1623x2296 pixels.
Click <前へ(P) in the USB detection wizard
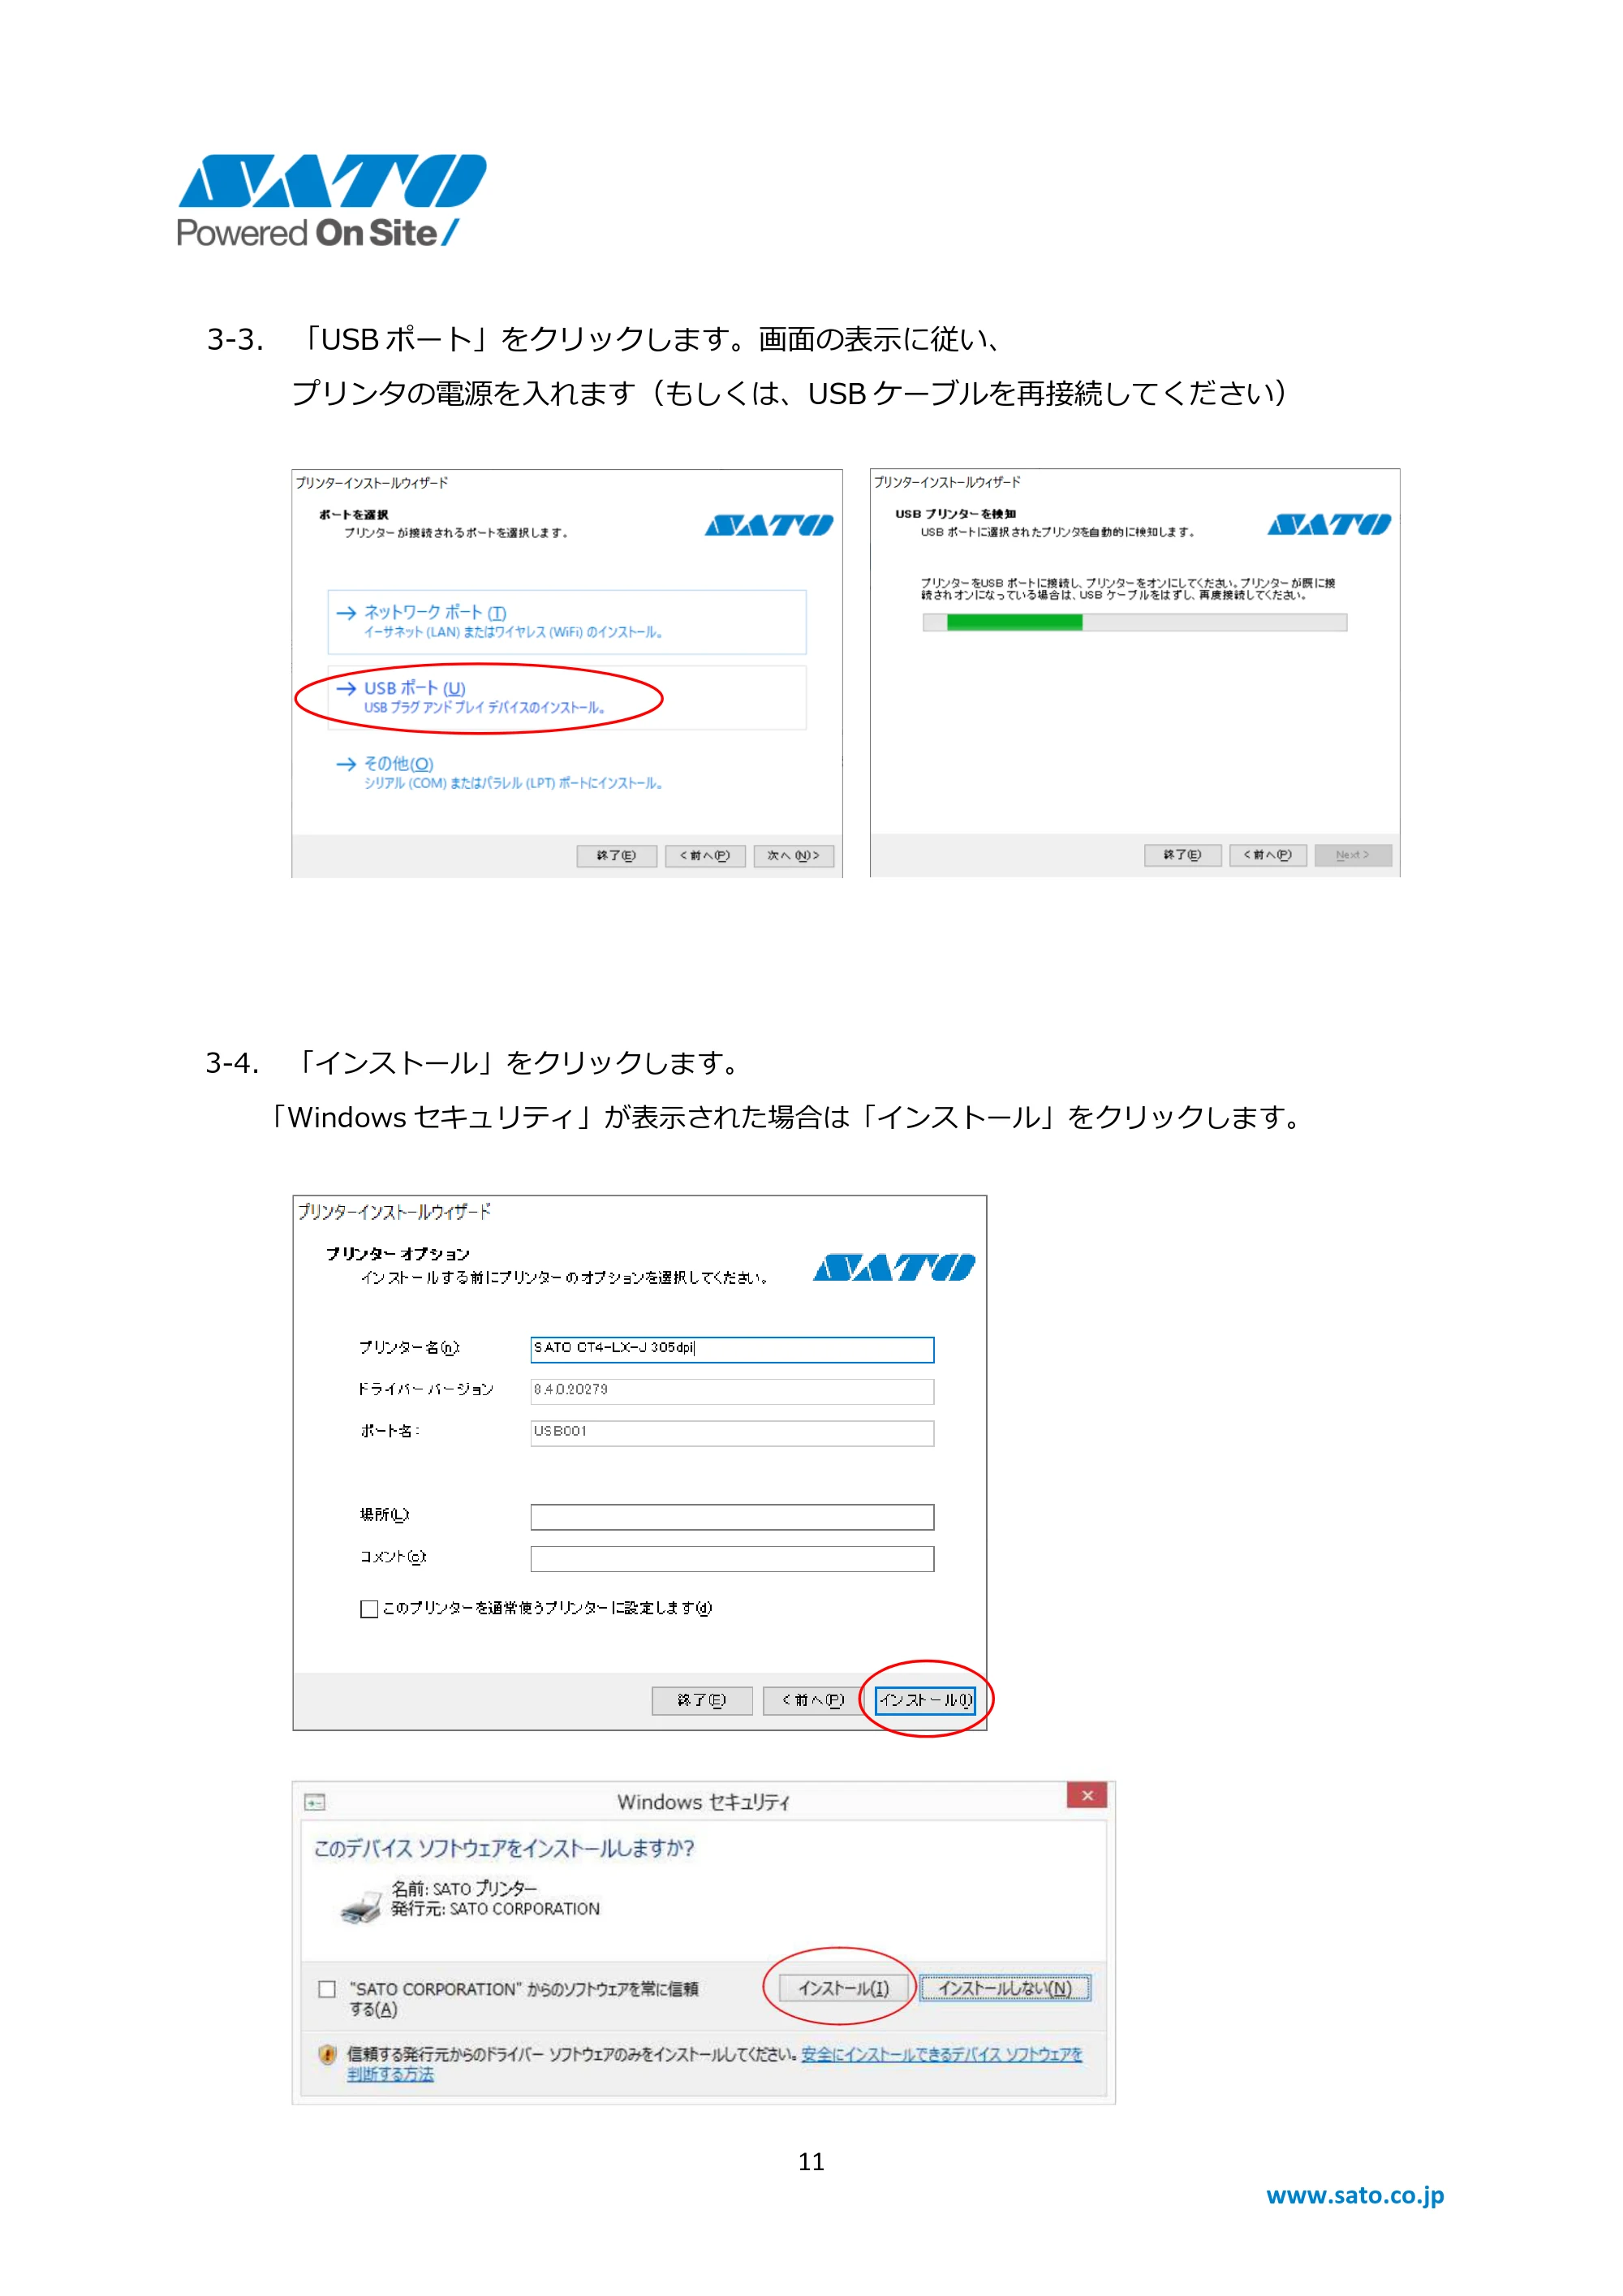click(1268, 855)
